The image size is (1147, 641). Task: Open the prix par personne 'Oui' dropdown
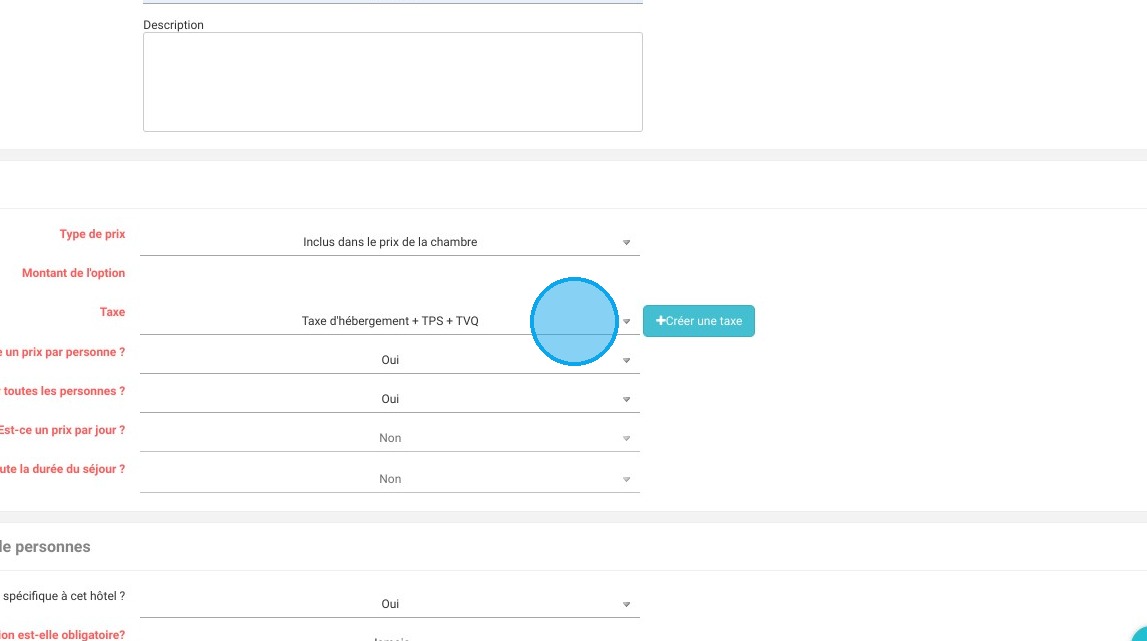390,360
